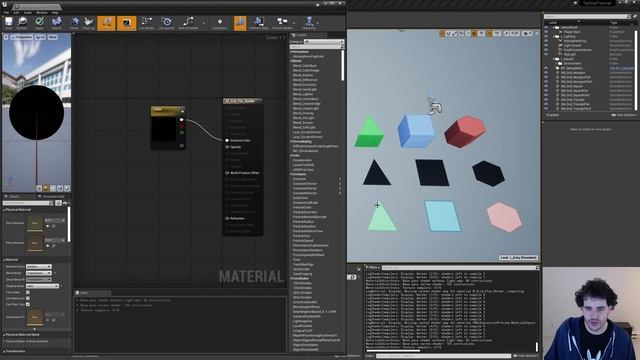Open the Filters dropdown in Output Log
Screen dimensions: 640x360
tap(372, 268)
